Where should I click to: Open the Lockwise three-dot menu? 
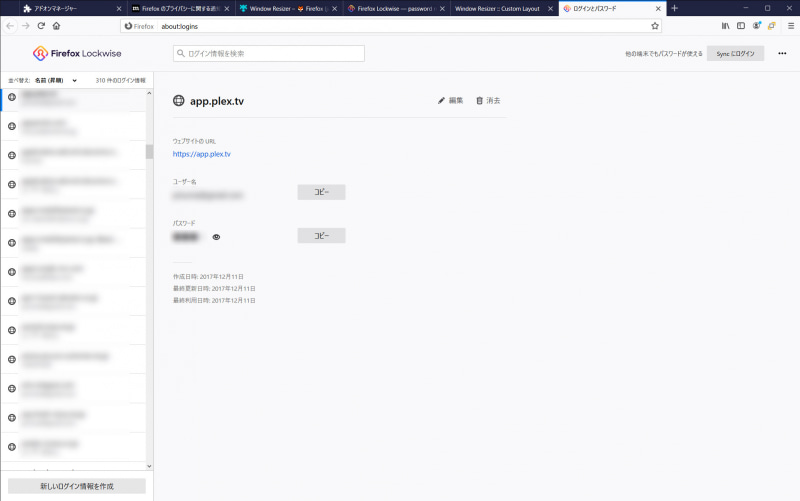point(782,53)
